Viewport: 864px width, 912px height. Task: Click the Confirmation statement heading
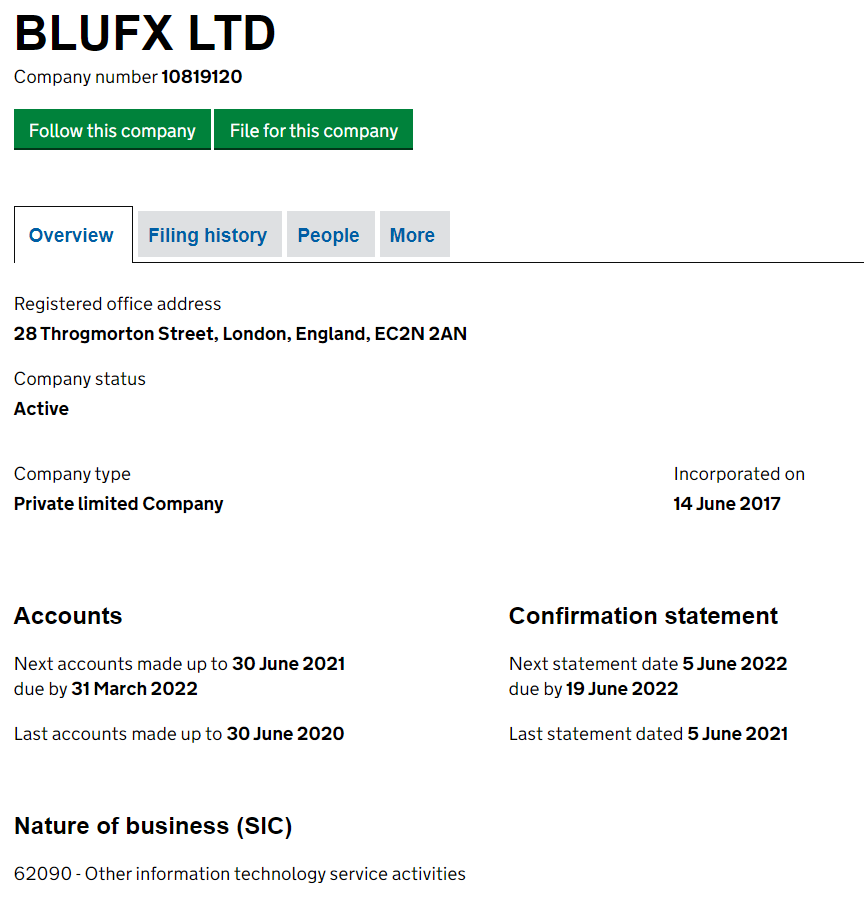click(x=643, y=616)
